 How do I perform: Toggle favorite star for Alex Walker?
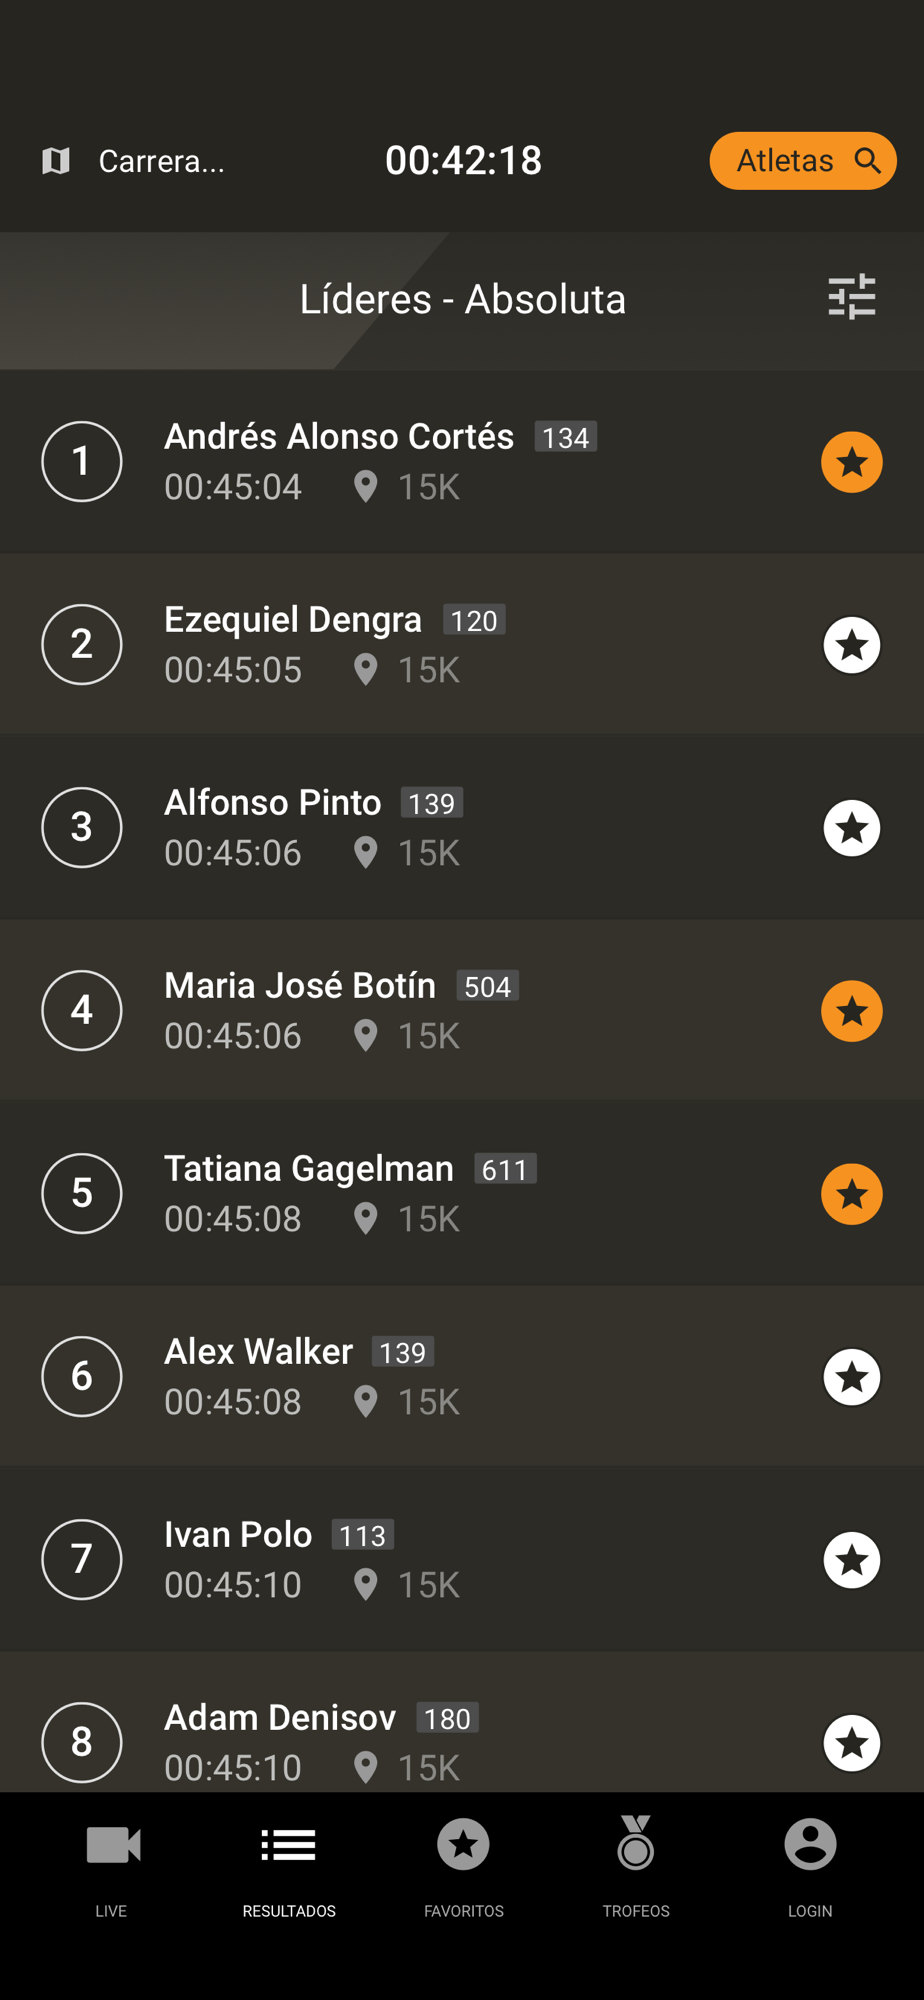point(852,1377)
